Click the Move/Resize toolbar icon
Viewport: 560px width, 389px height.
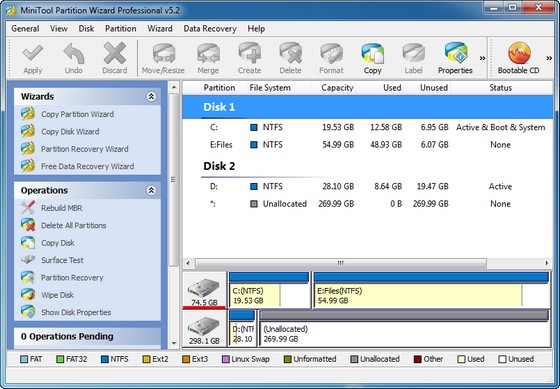[163, 58]
